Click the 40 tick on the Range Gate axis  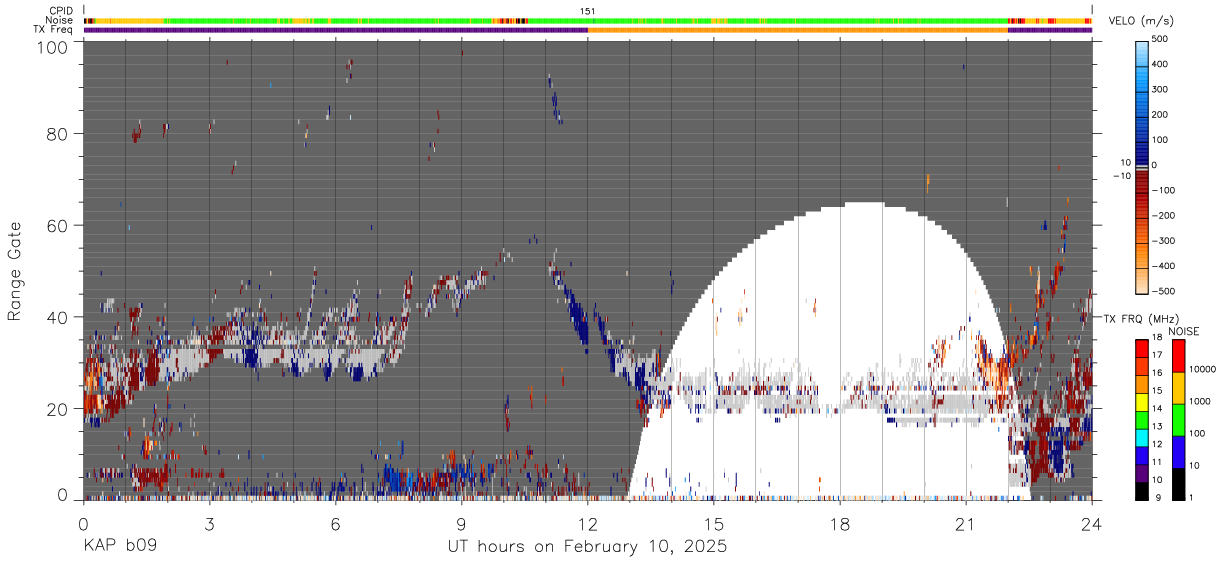point(58,317)
